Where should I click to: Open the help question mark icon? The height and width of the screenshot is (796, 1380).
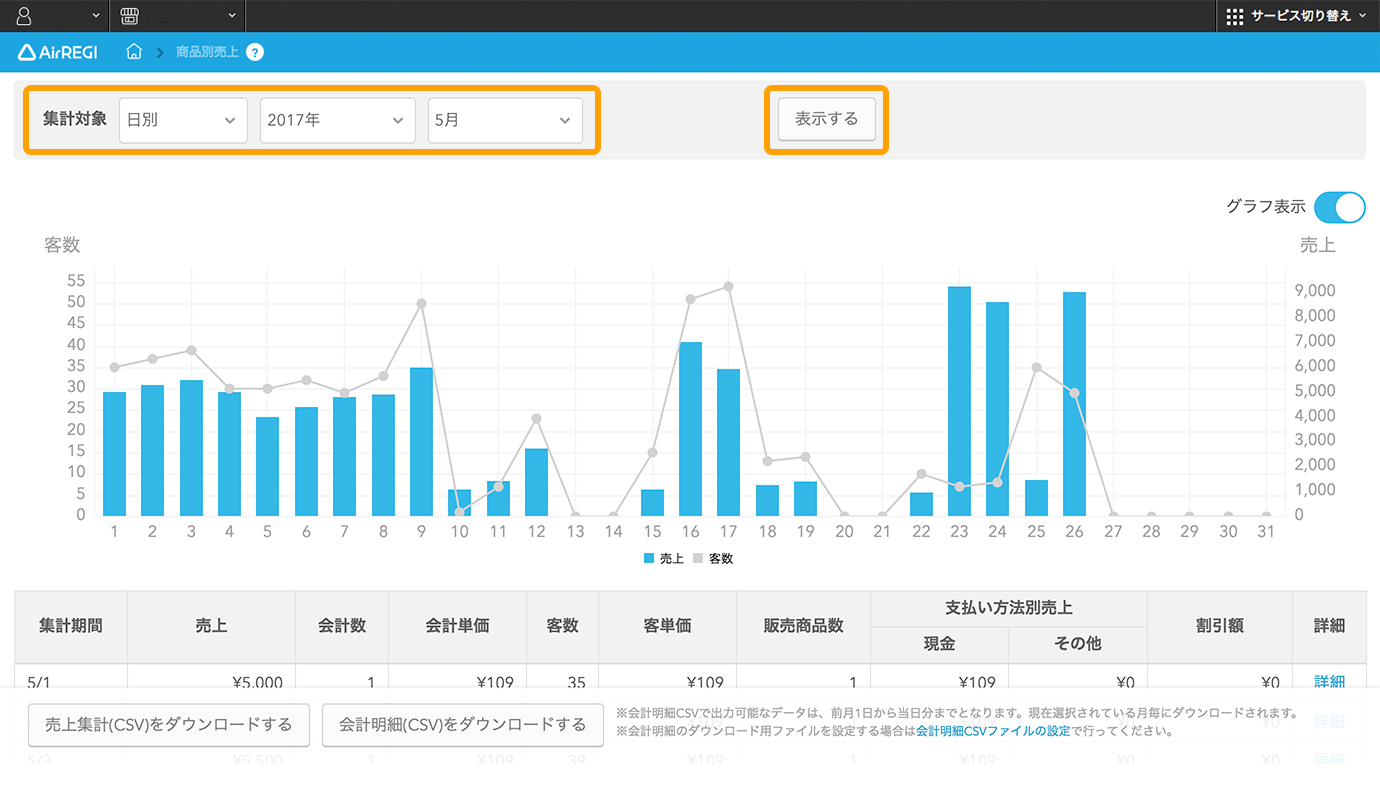255,52
